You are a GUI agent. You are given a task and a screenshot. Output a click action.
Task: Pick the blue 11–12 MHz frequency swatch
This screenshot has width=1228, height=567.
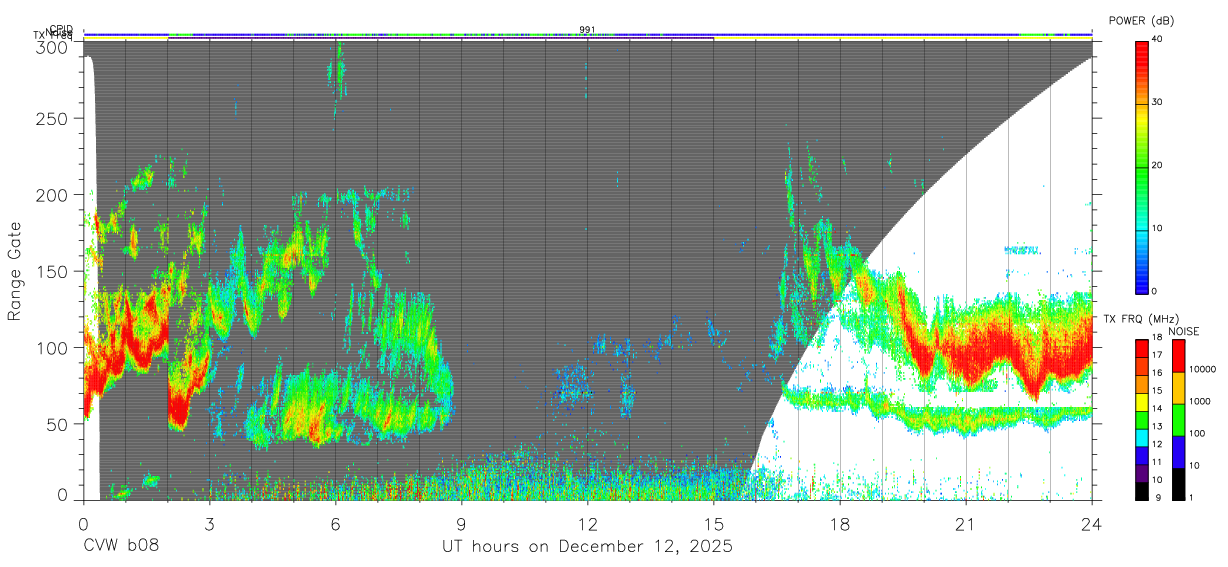[1142, 455]
